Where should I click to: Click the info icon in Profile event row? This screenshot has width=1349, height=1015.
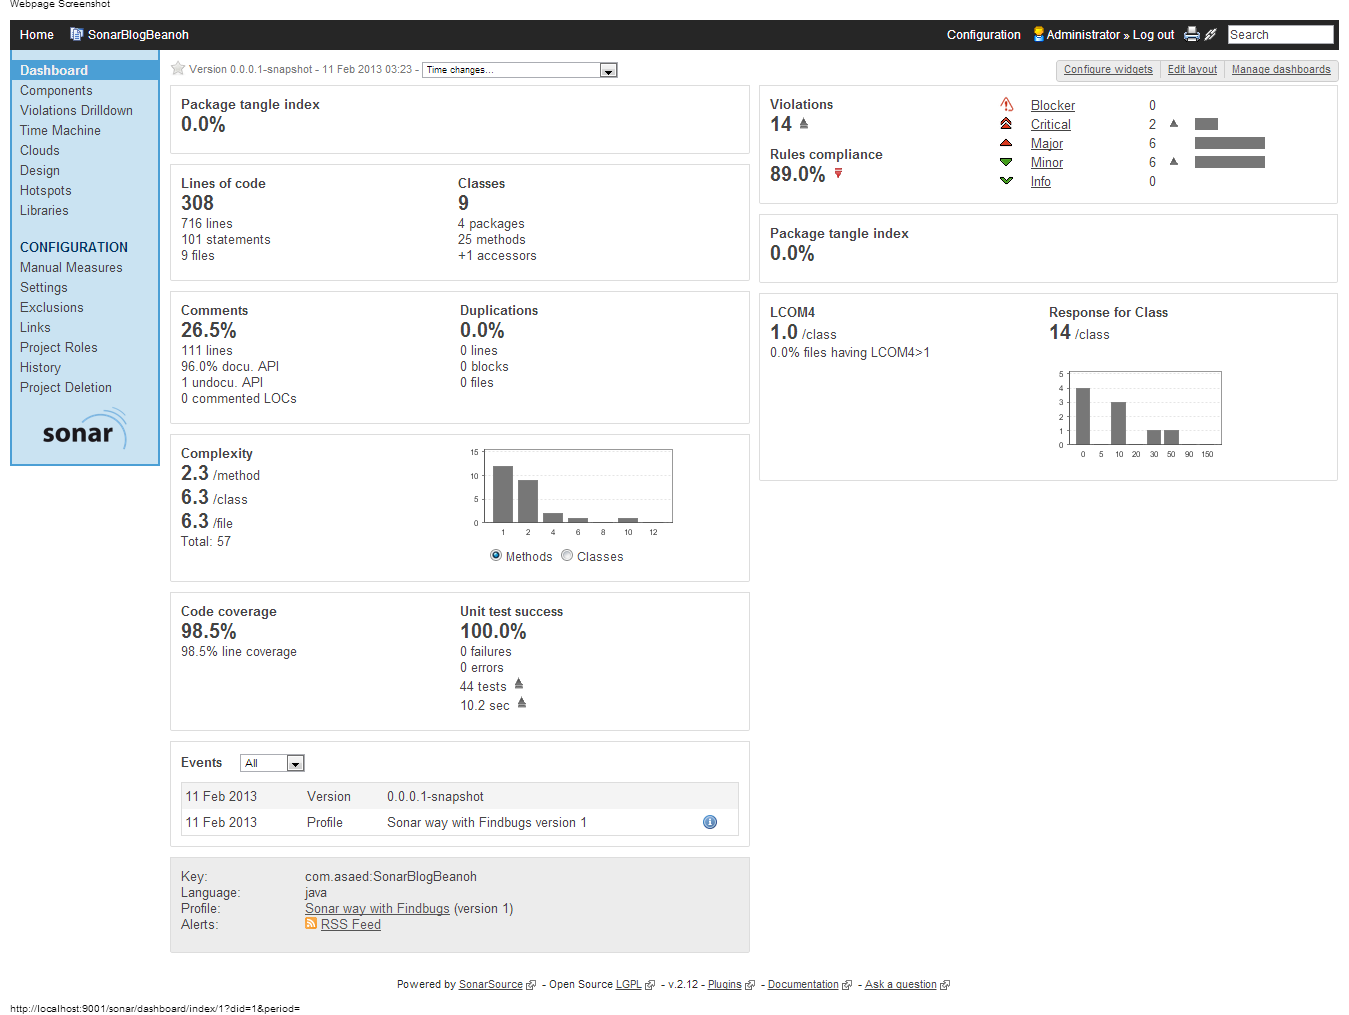[x=710, y=822]
